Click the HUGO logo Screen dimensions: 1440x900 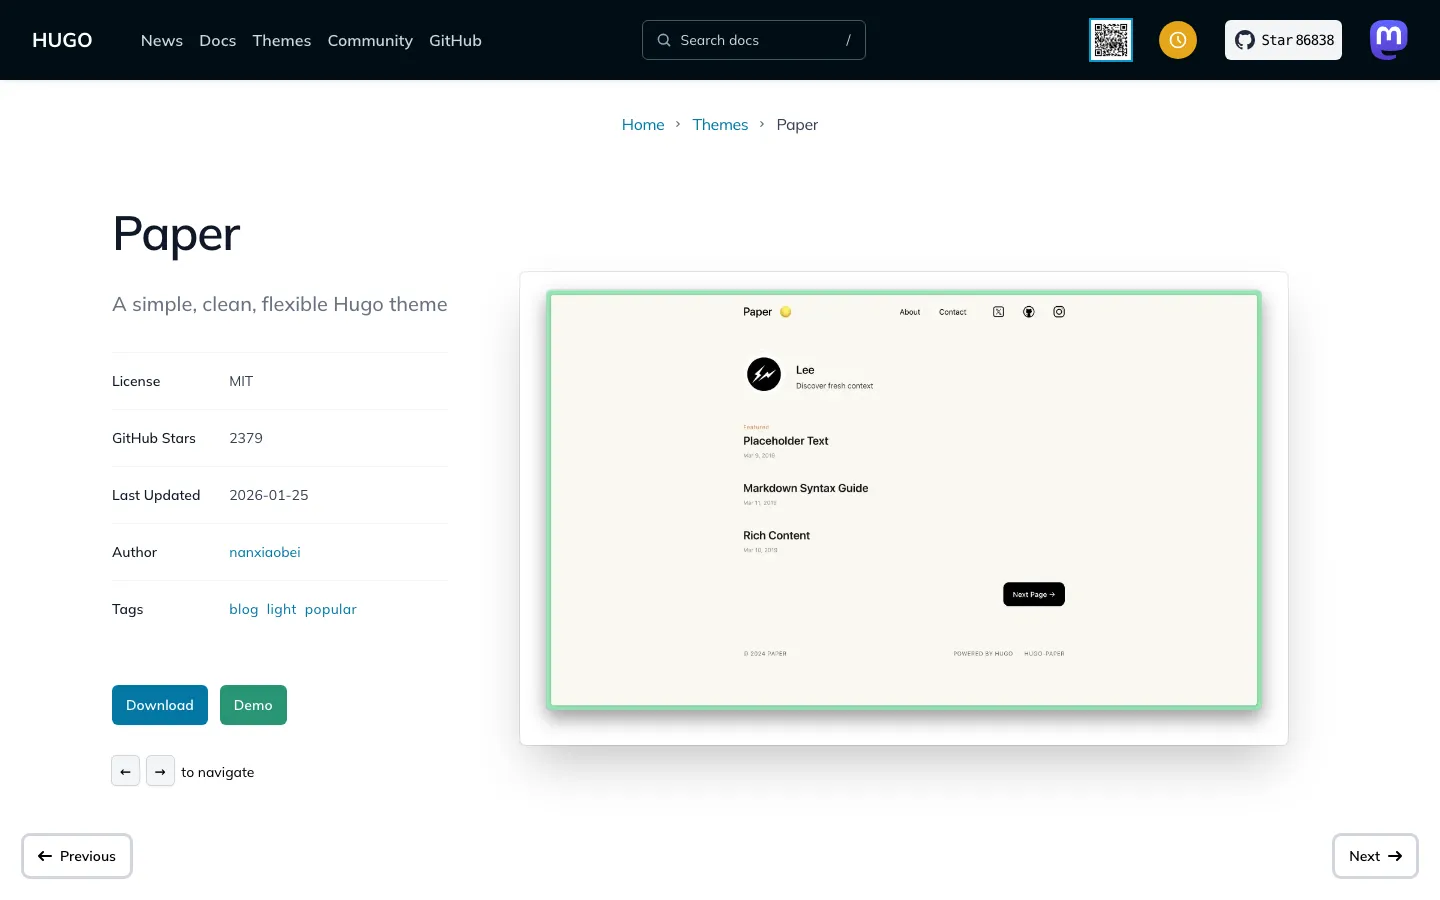(x=62, y=40)
